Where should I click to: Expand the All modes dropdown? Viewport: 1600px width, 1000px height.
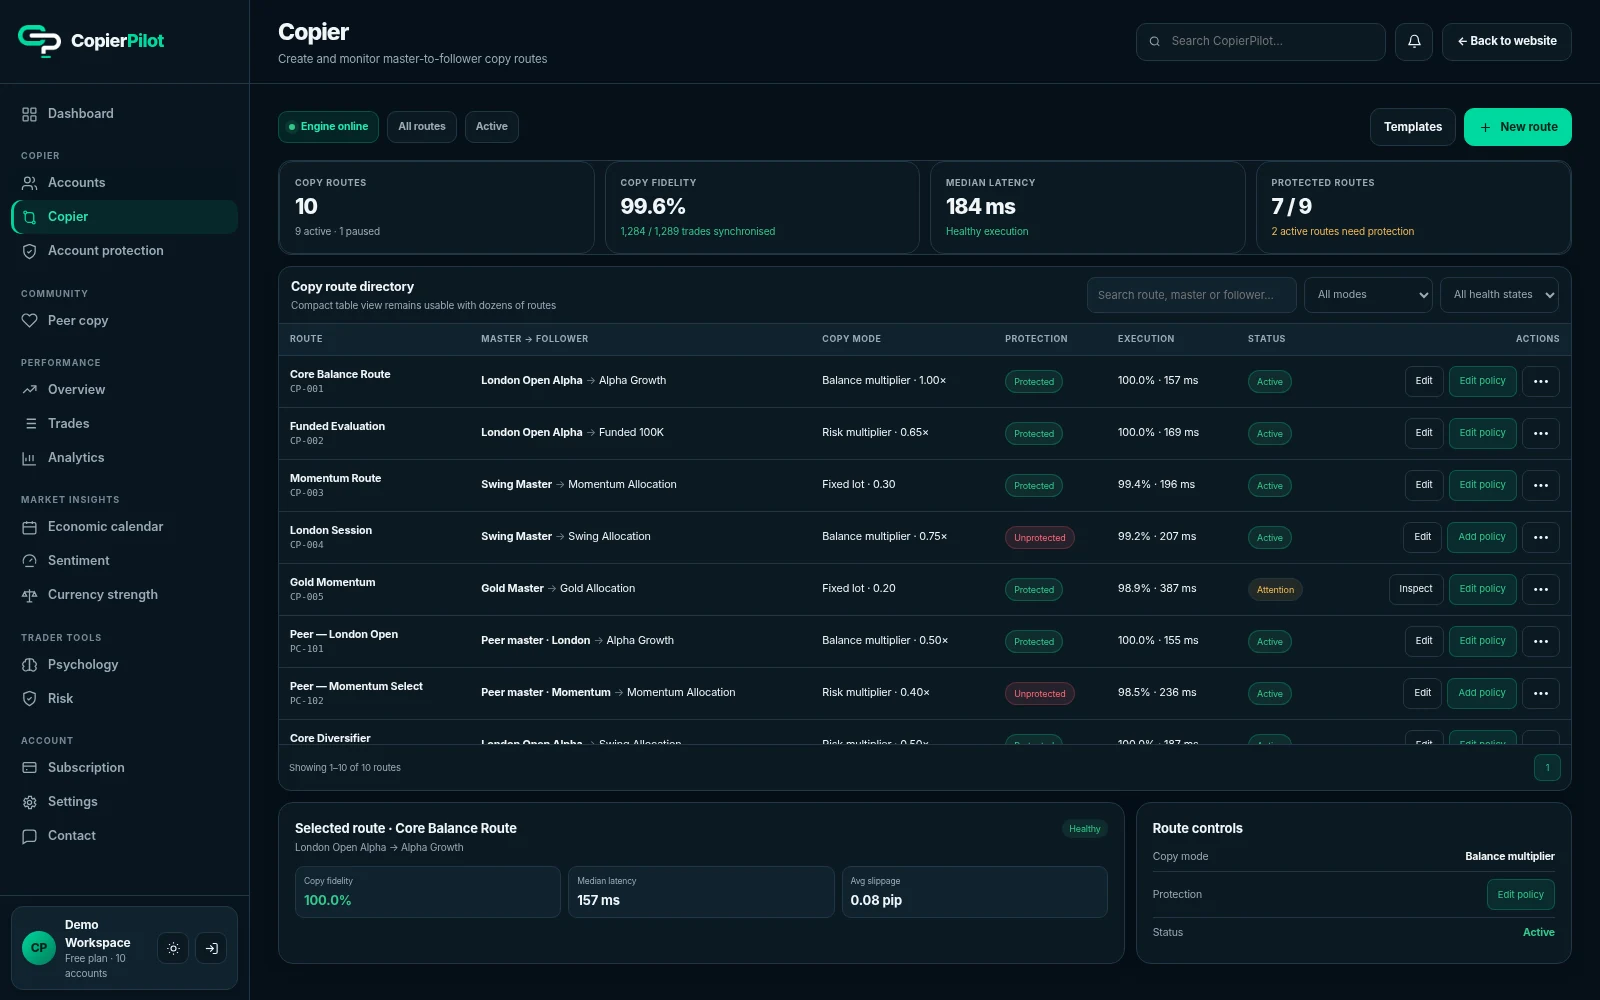point(1368,295)
